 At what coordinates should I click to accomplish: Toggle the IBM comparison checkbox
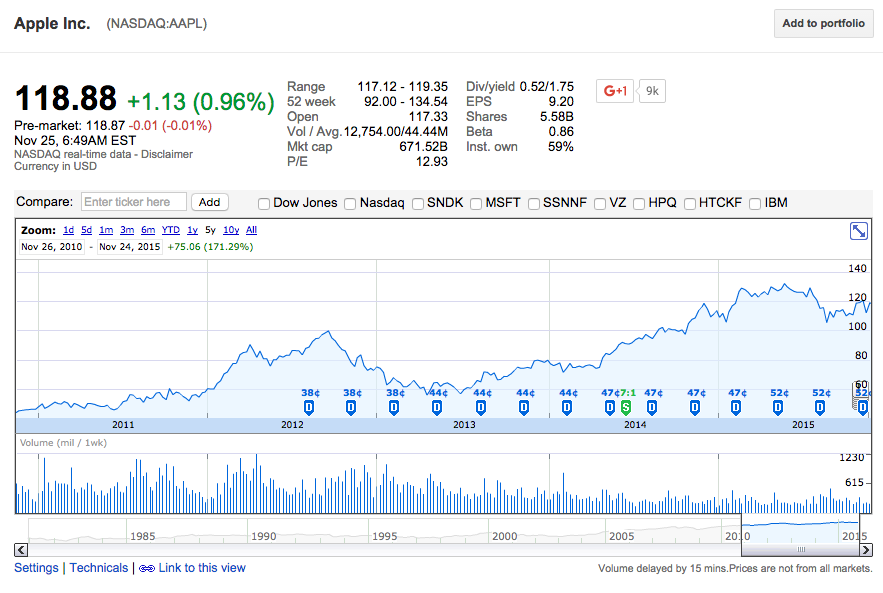point(755,203)
